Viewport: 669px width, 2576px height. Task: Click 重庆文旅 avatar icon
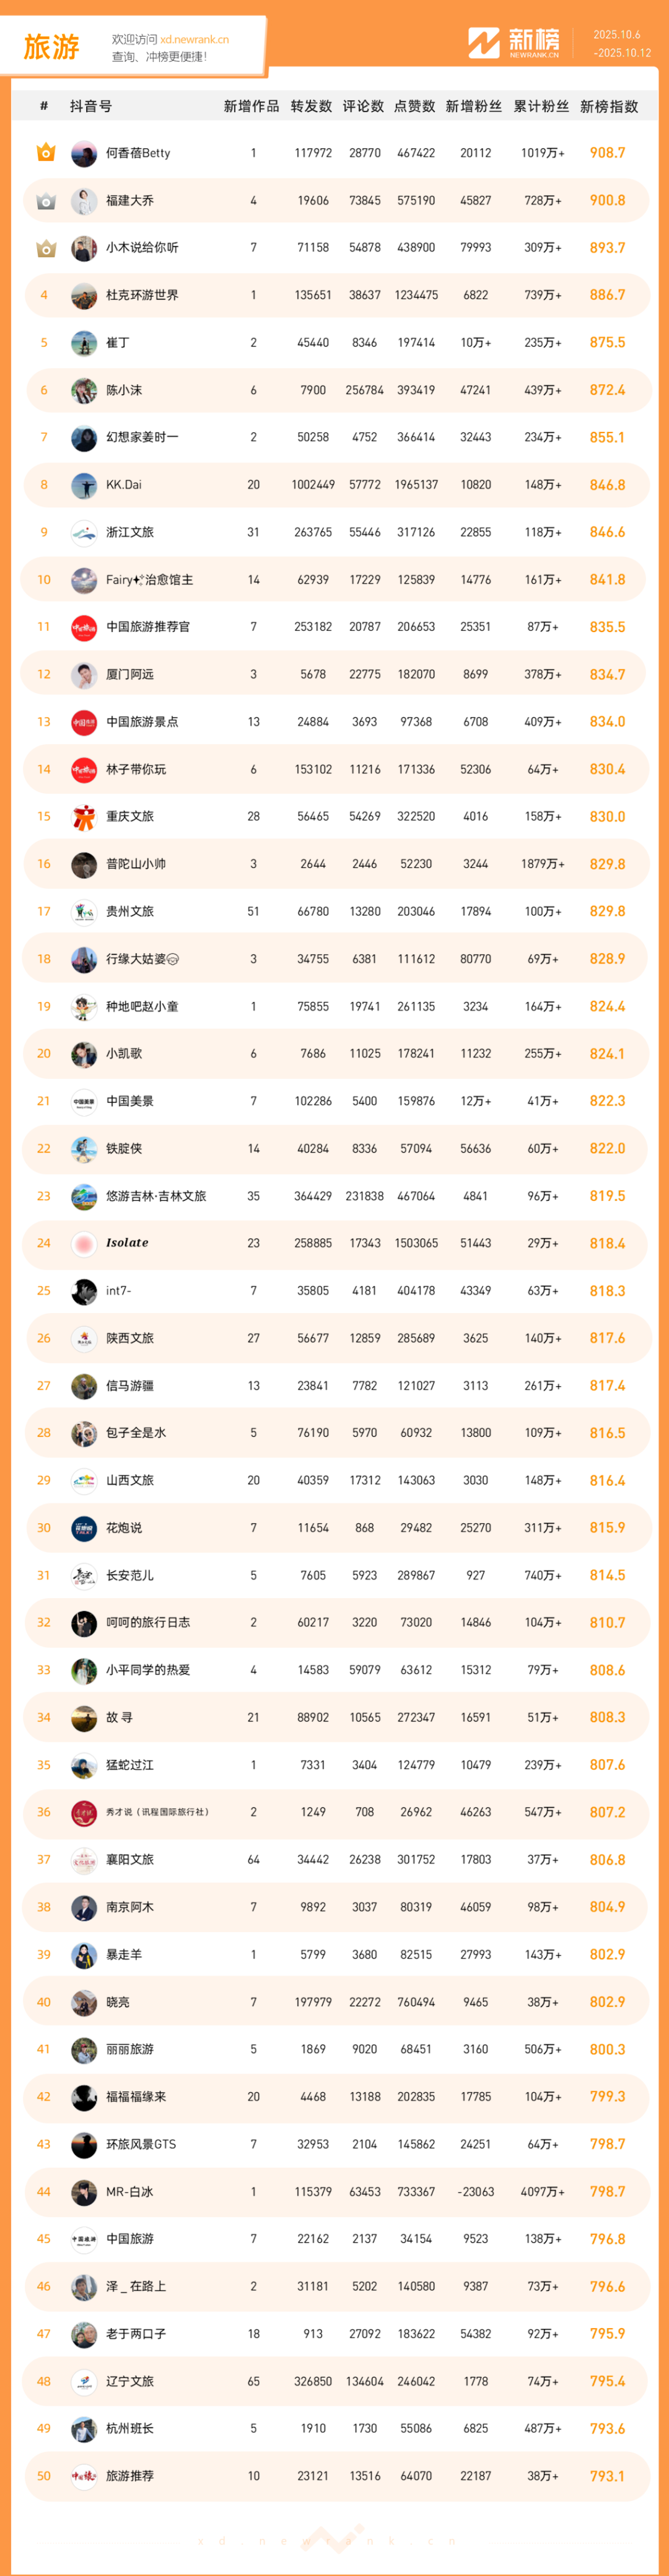click(84, 817)
